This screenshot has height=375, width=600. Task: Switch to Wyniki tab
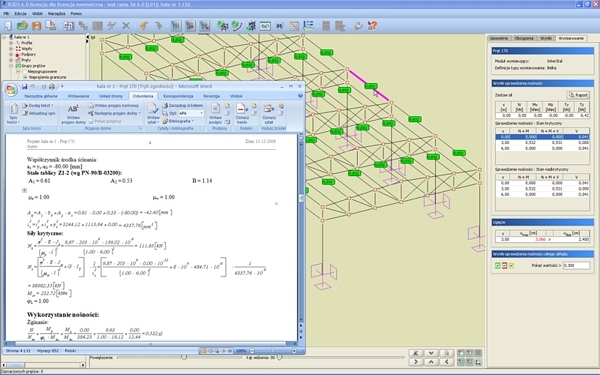tap(546, 38)
